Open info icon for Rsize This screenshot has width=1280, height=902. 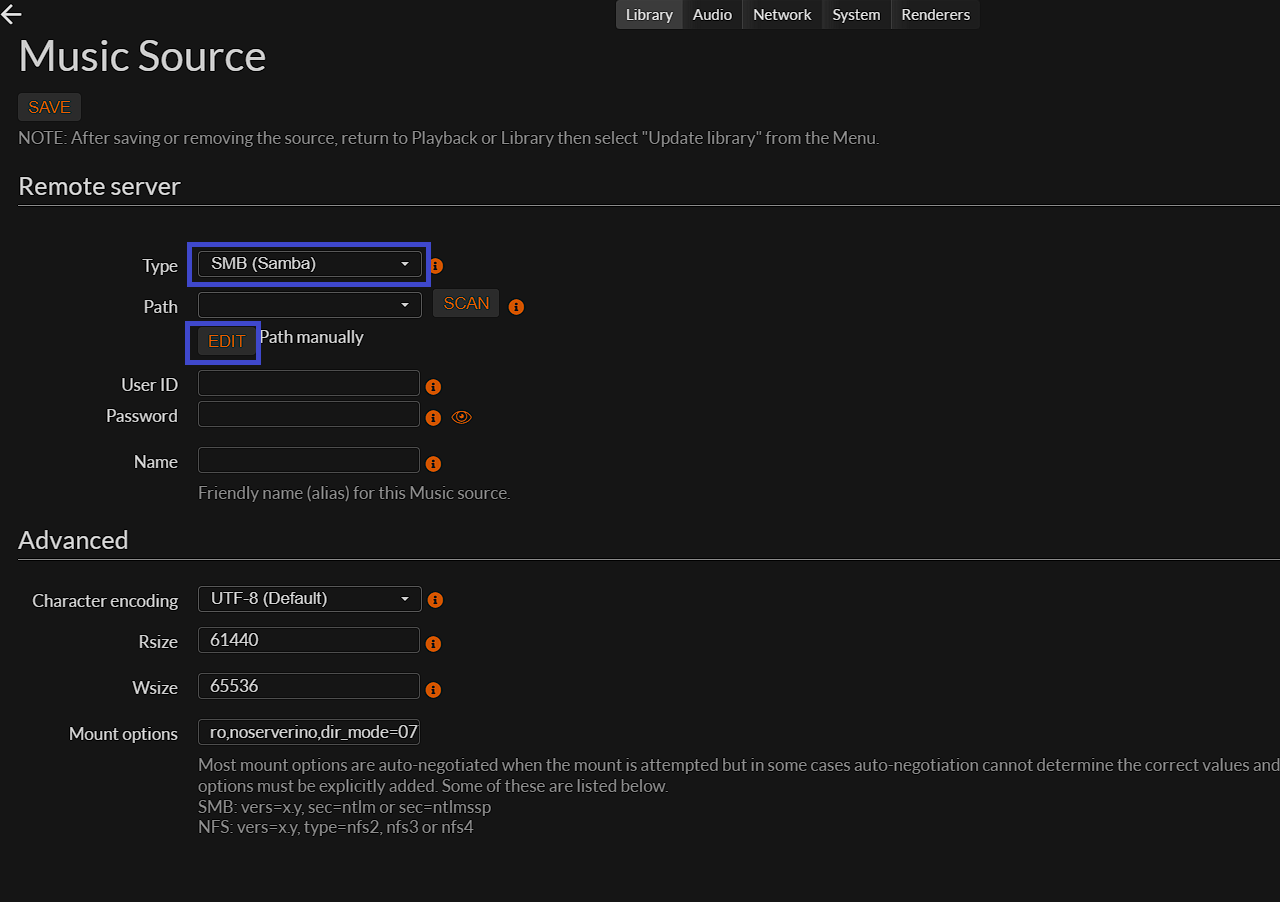pos(433,644)
